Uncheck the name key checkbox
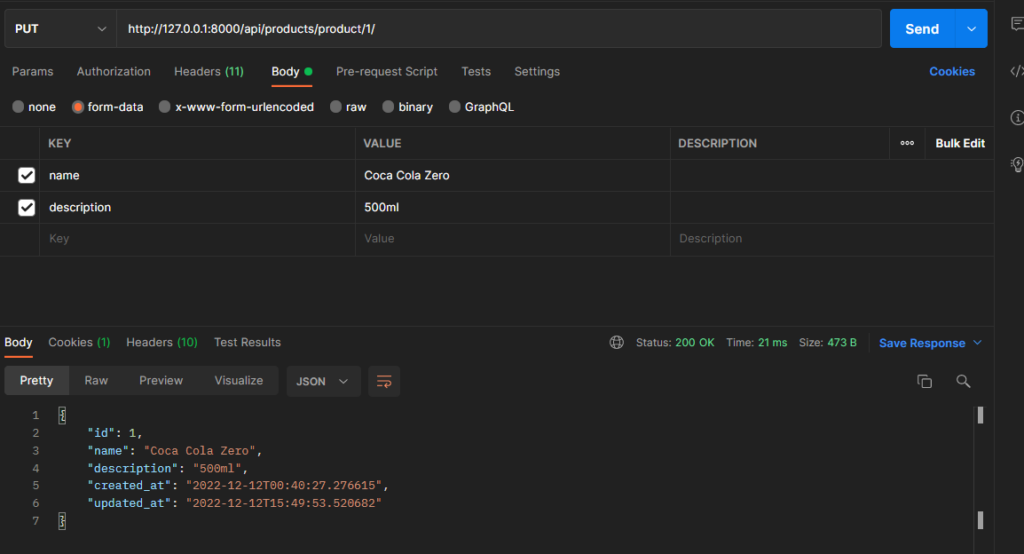This screenshot has height=554, width=1024. pyautogui.click(x=27, y=176)
